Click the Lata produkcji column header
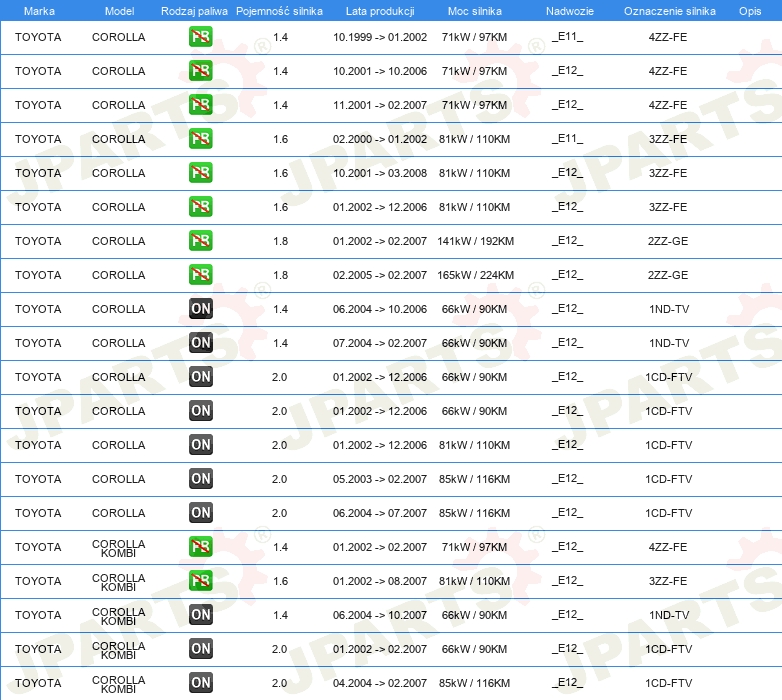This screenshot has height=700, width=782. (380, 11)
